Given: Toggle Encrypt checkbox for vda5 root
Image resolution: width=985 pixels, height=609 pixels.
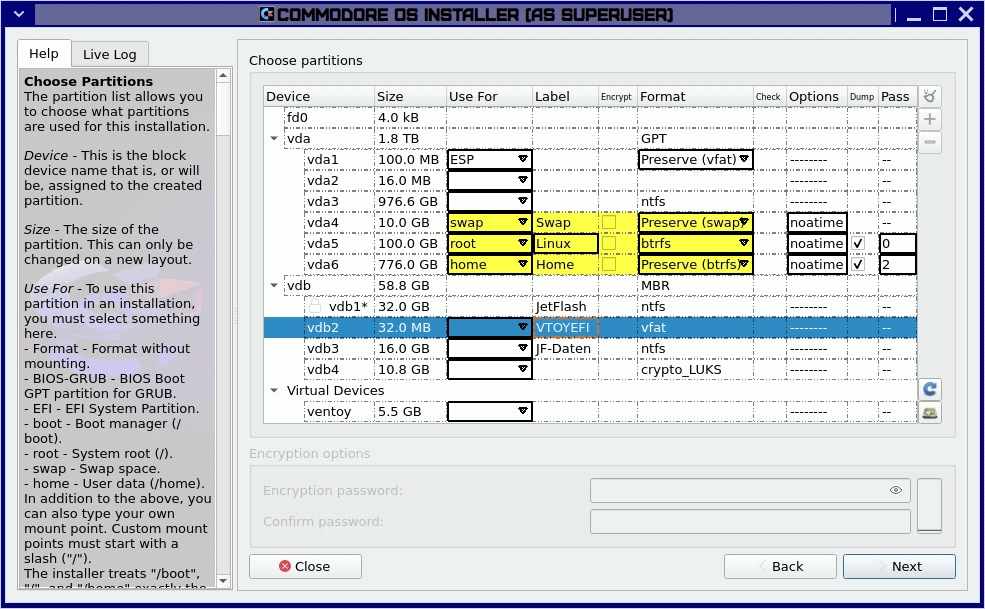Looking at the screenshot, I should point(609,243).
